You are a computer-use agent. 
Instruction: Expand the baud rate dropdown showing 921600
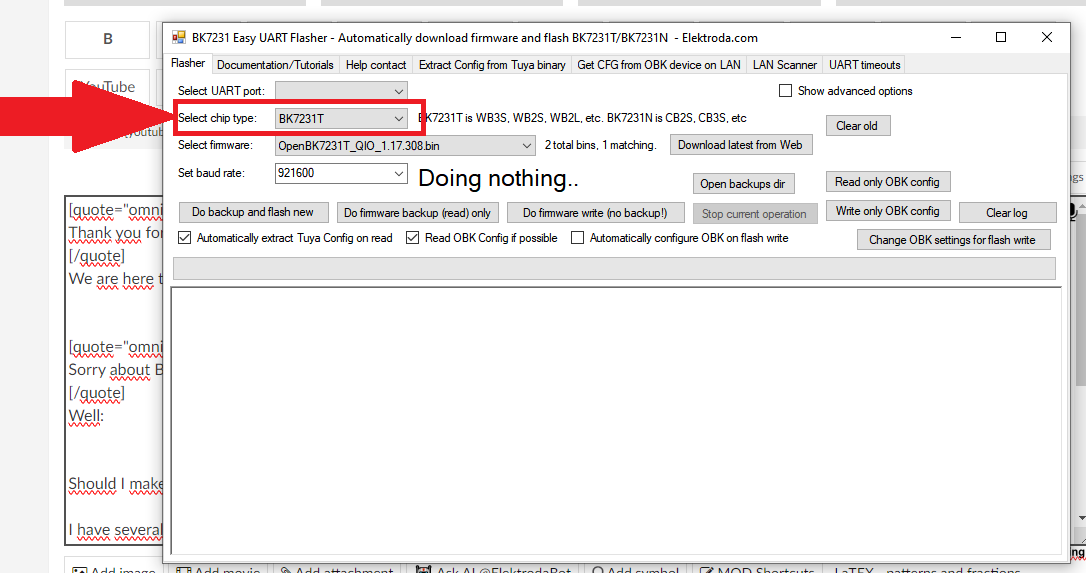point(341,173)
